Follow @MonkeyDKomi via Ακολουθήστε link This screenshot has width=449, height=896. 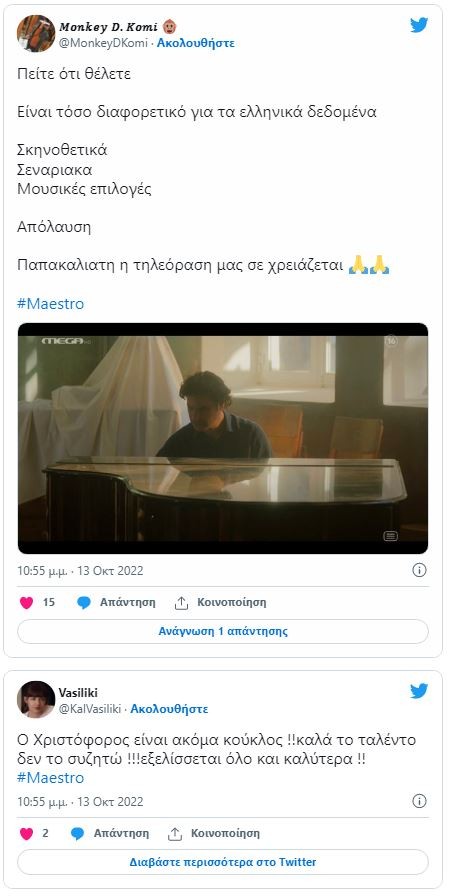(196, 43)
